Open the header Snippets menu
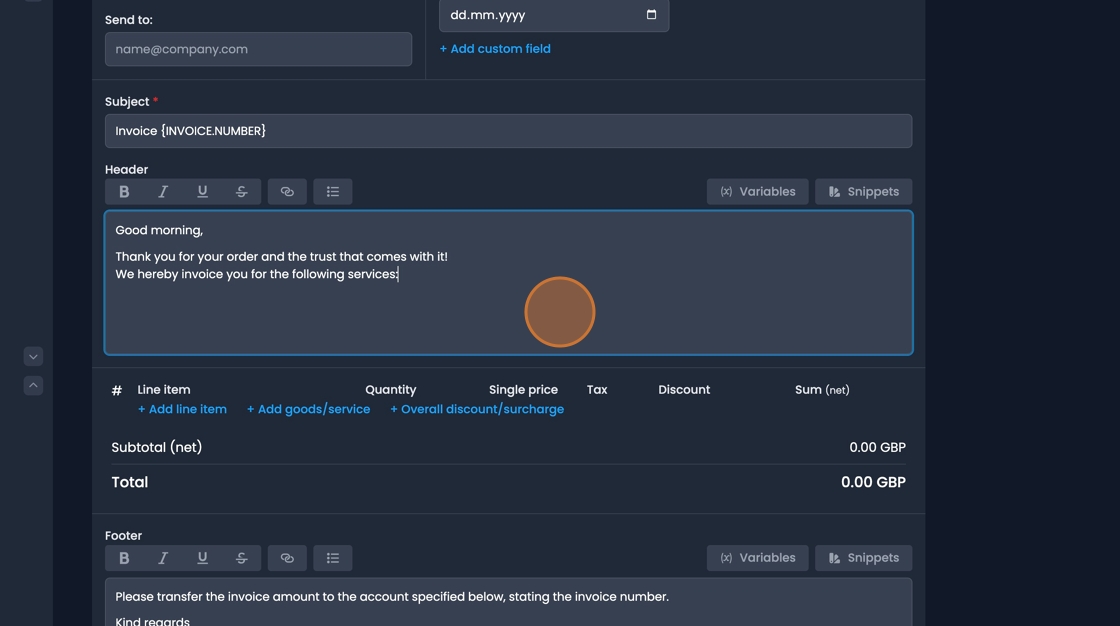This screenshot has height=626, width=1120. [863, 191]
